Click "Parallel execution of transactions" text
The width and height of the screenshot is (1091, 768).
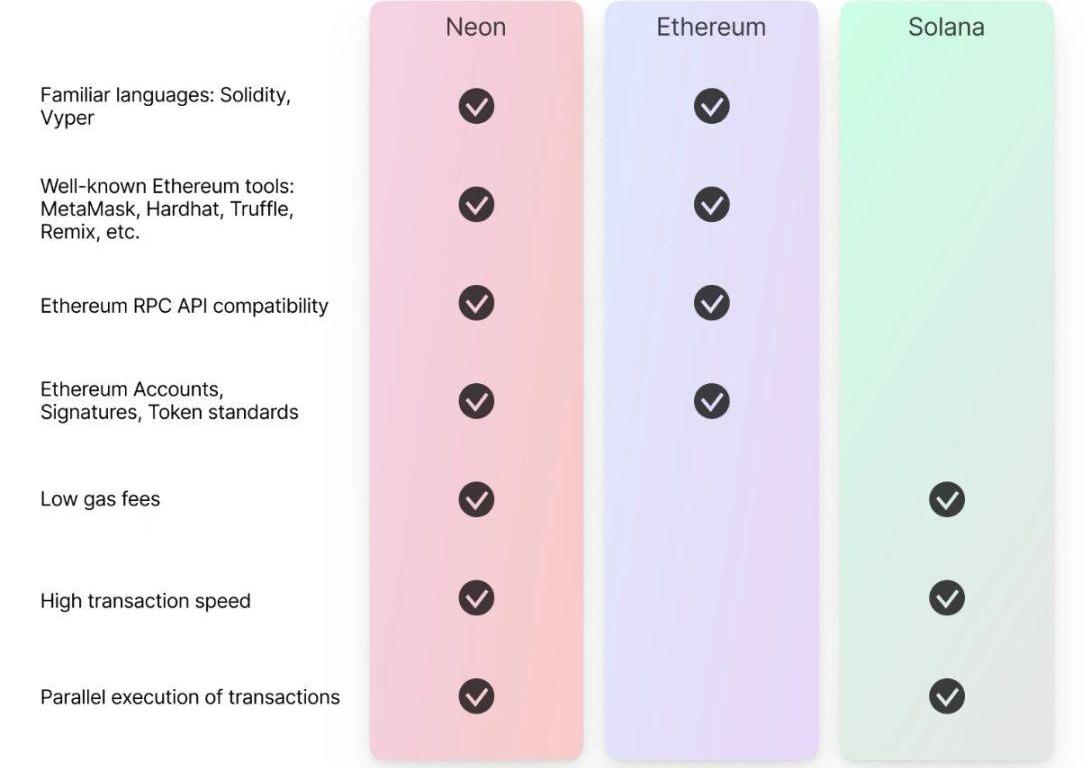[190, 697]
